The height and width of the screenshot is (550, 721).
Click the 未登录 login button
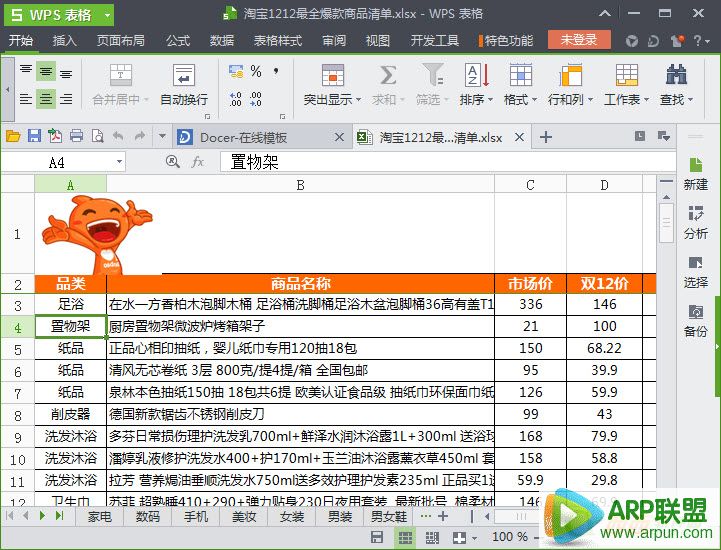pyautogui.click(x=579, y=40)
